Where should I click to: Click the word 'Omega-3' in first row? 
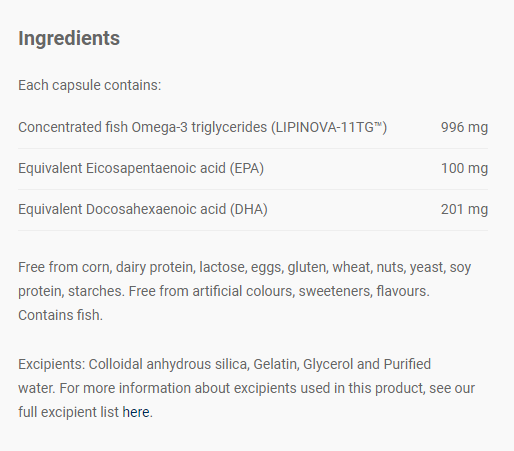point(159,127)
